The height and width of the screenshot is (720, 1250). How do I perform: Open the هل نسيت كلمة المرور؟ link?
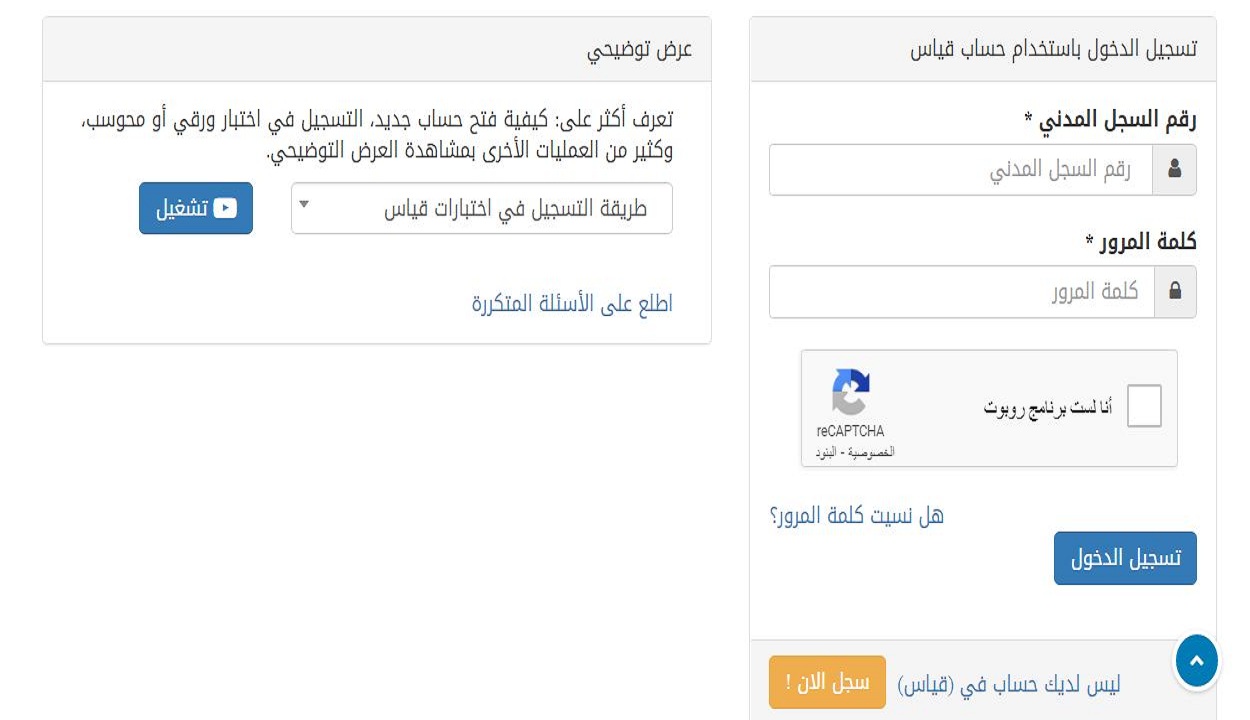tap(857, 516)
